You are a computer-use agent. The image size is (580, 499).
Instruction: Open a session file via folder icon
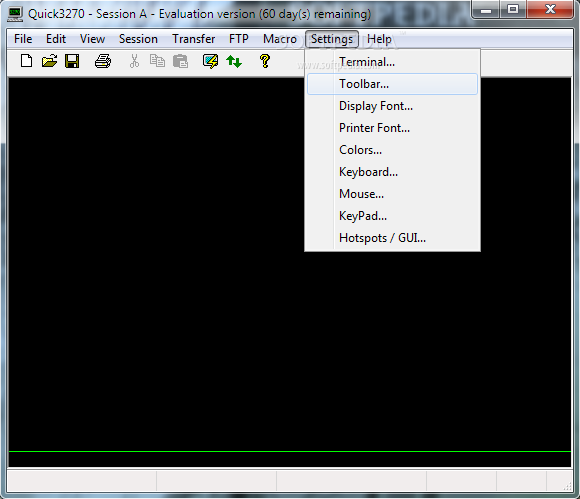point(49,61)
